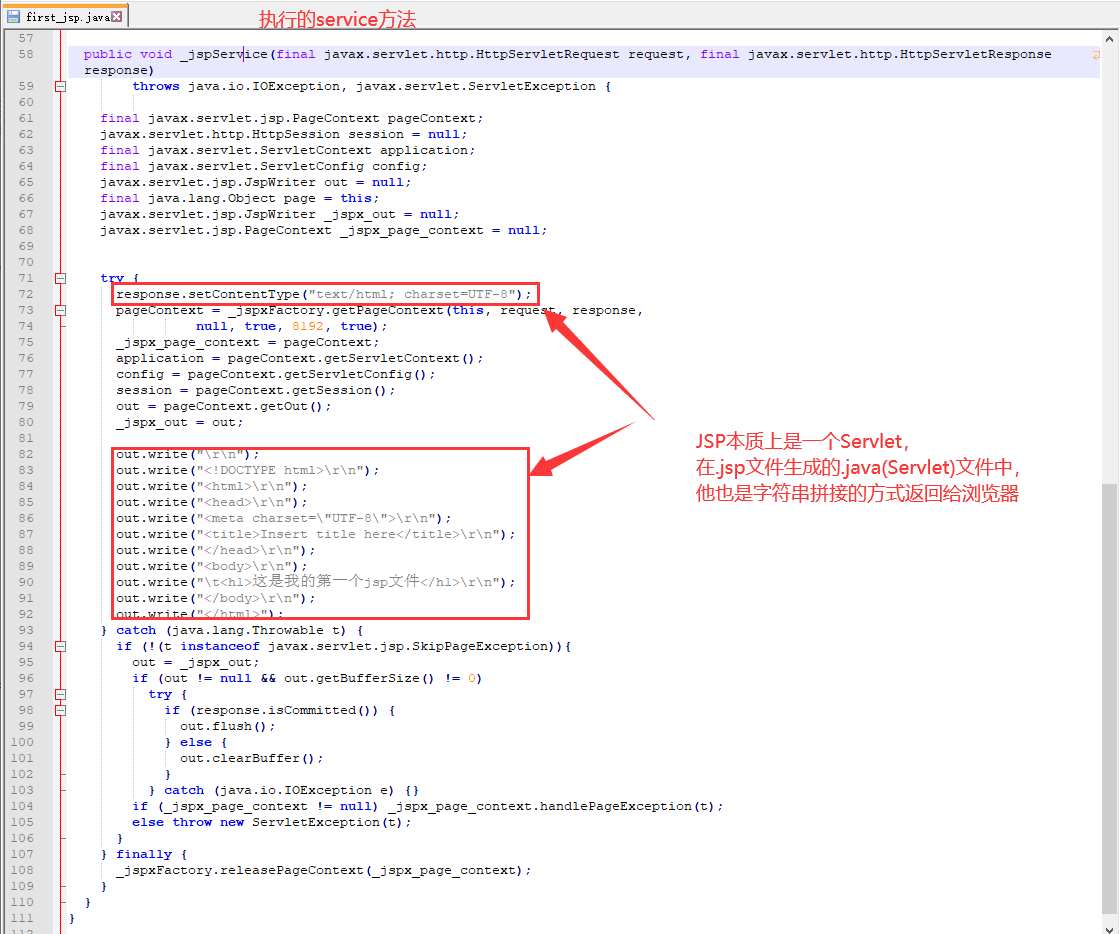Click the out.write "<!DOCTYPE html>" line
The width and height of the screenshot is (1120, 934).
[x=248, y=471]
